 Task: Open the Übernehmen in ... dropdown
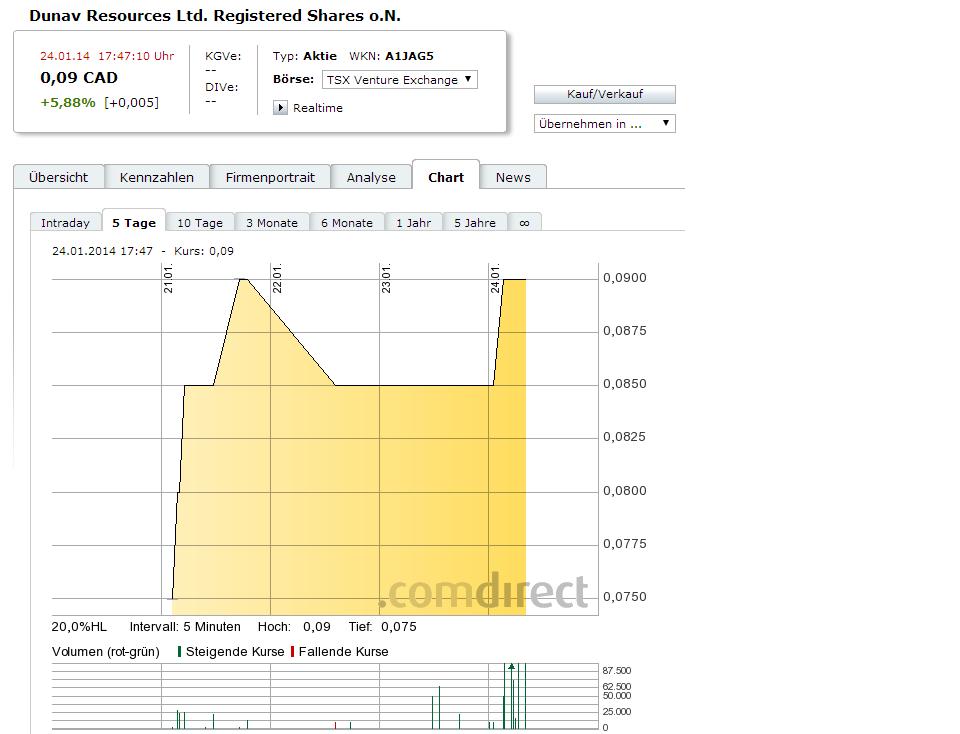[x=604, y=124]
